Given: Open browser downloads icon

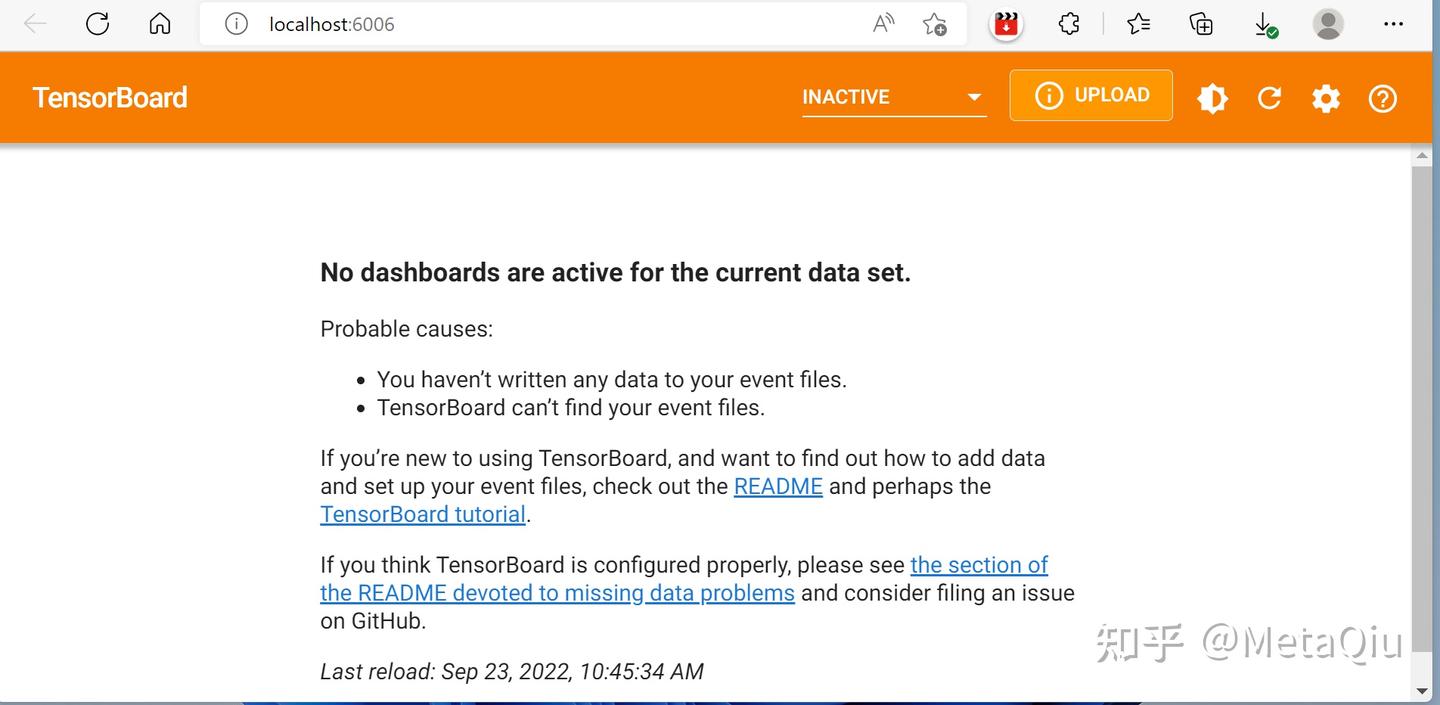Looking at the screenshot, I should click(x=1265, y=24).
